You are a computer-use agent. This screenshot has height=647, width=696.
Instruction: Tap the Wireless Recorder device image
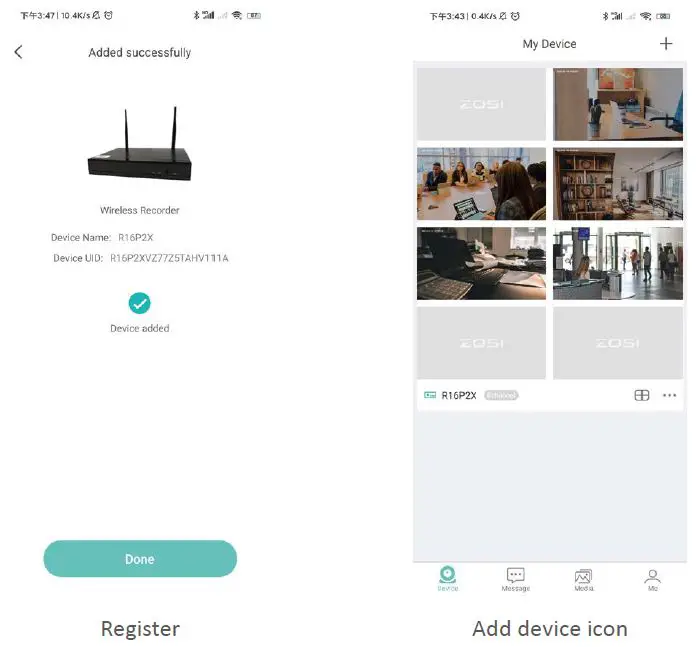tap(140, 144)
